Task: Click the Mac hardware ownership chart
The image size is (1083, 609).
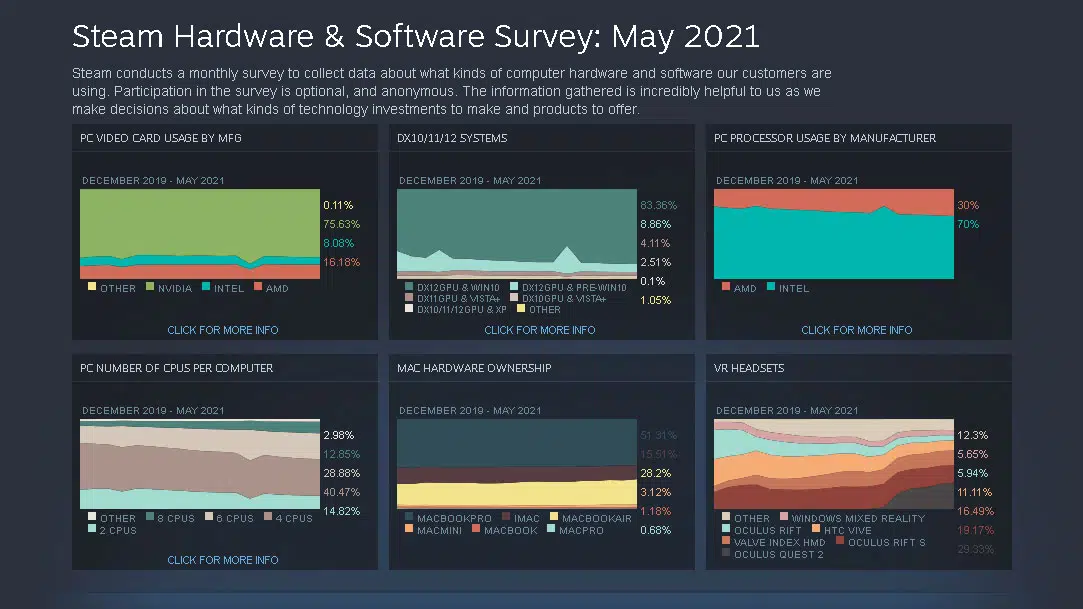Action: coord(517,464)
